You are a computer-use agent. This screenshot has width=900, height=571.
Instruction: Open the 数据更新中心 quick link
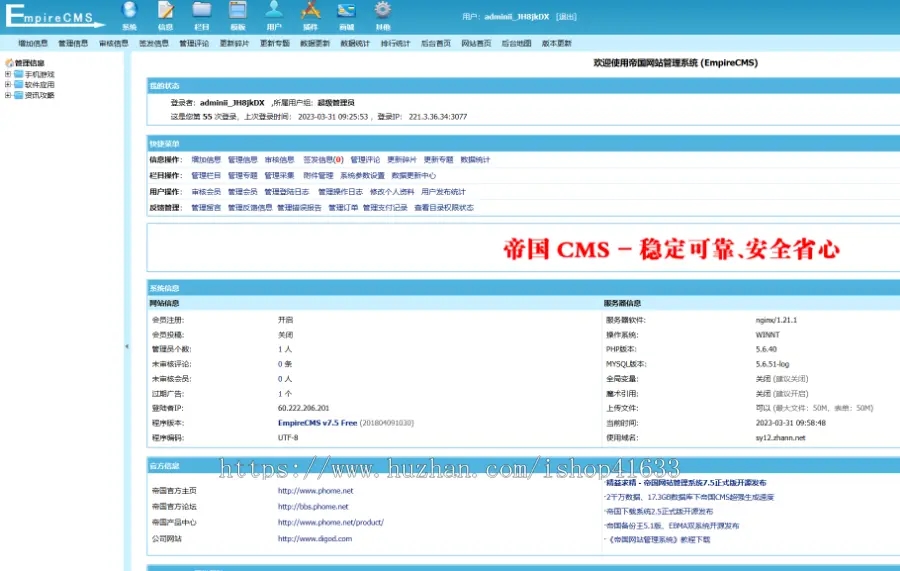(x=413, y=176)
